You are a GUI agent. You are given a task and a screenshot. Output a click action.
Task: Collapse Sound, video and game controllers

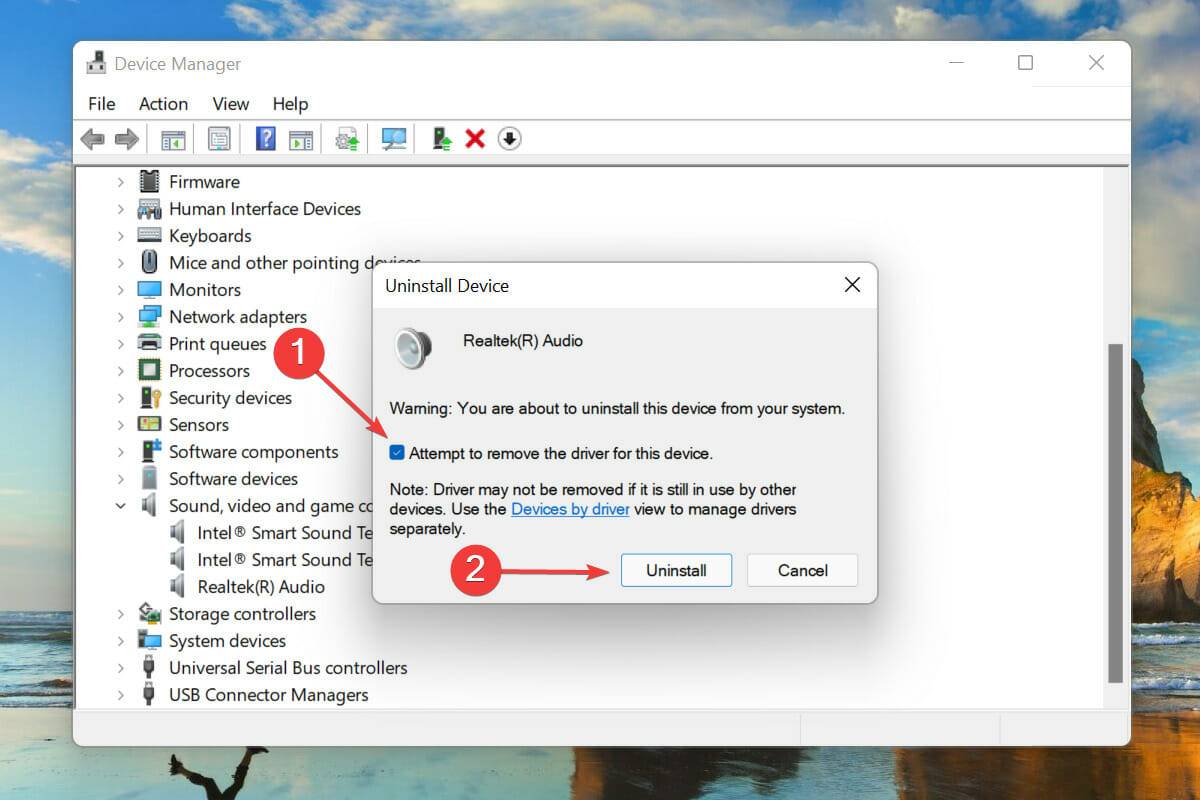pos(120,506)
